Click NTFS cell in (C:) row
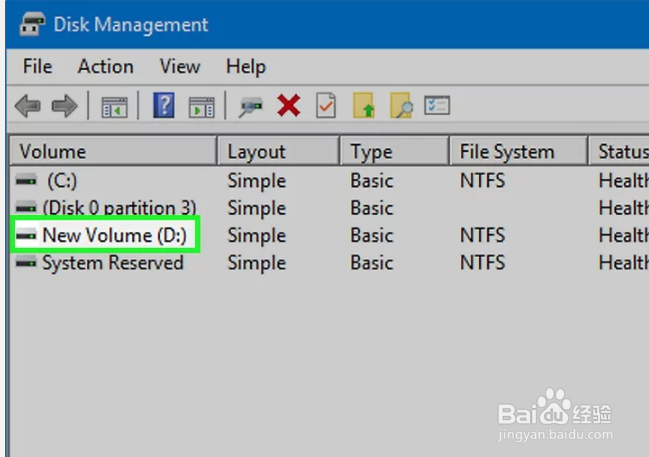 coord(483,181)
